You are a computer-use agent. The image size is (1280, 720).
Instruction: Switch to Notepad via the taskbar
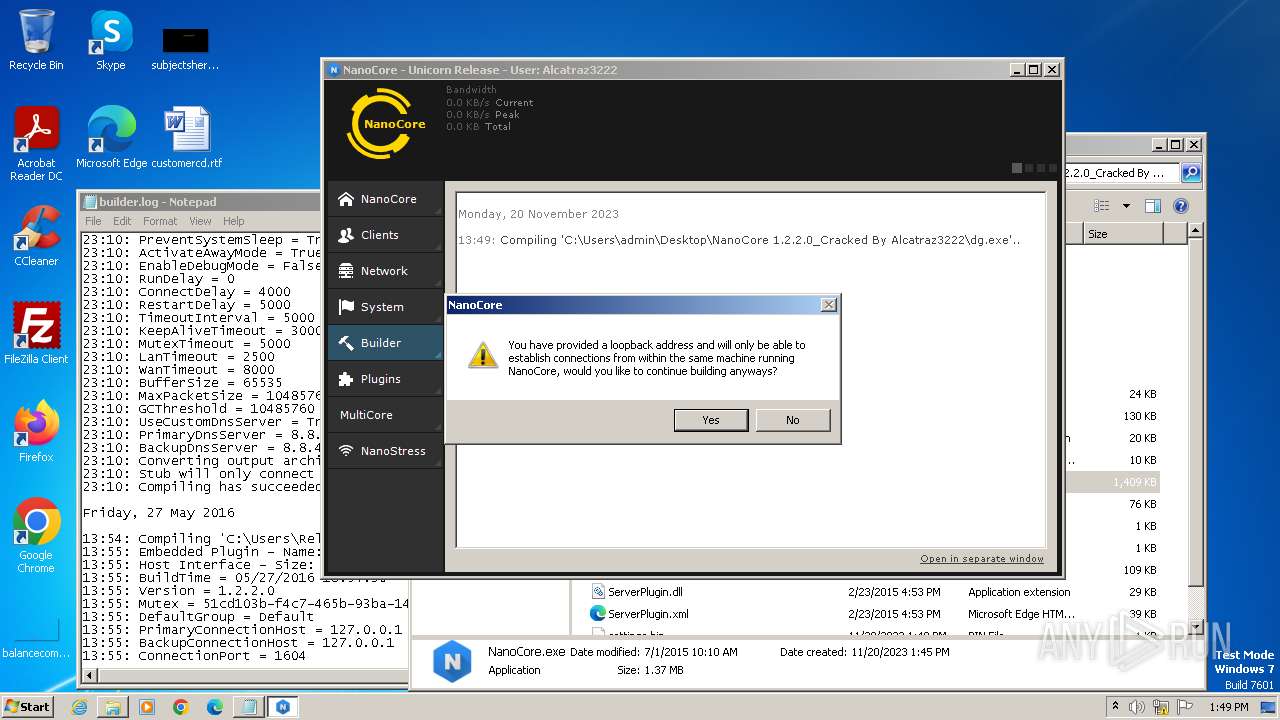tap(249, 707)
